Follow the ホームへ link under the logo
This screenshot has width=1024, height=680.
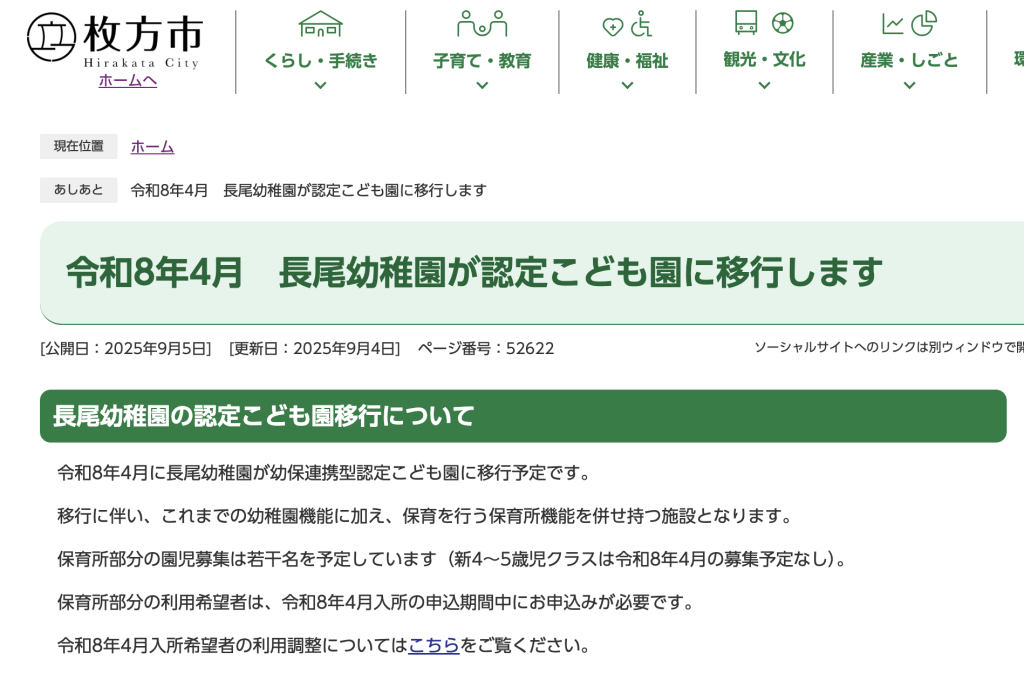[x=127, y=80]
